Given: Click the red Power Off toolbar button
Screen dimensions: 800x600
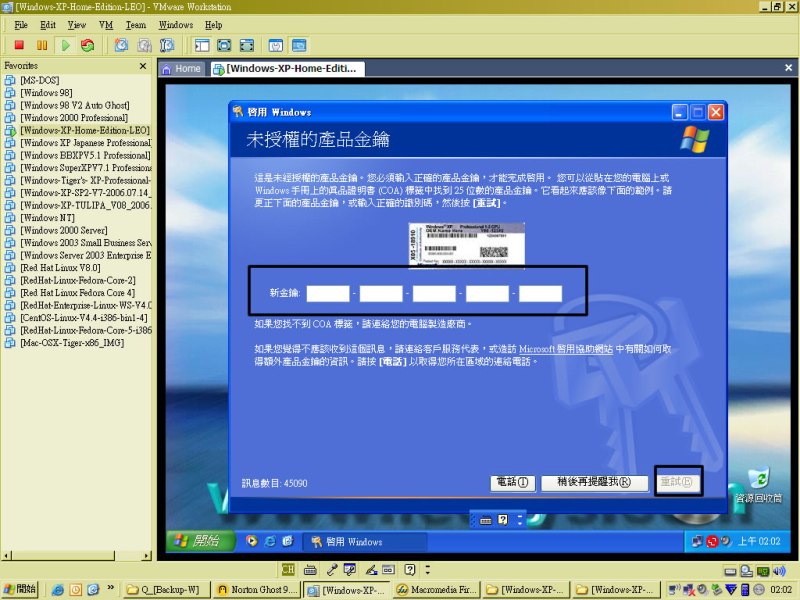Looking at the screenshot, I should (19, 45).
